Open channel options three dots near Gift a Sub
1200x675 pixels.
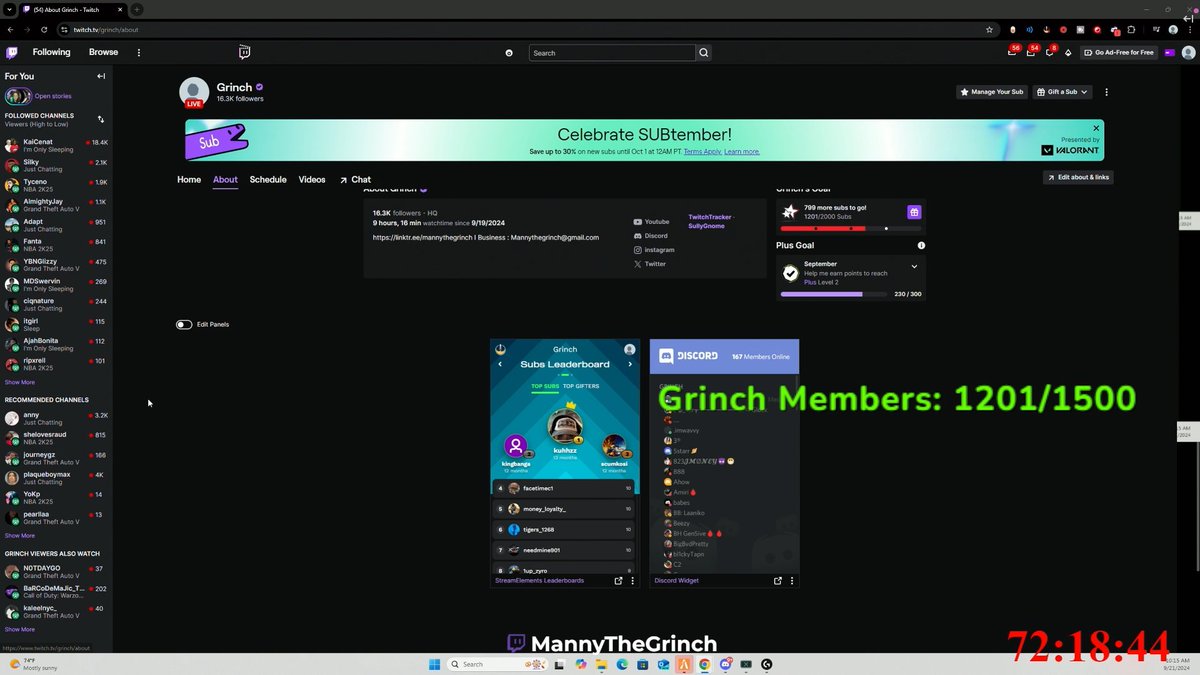(1106, 92)
